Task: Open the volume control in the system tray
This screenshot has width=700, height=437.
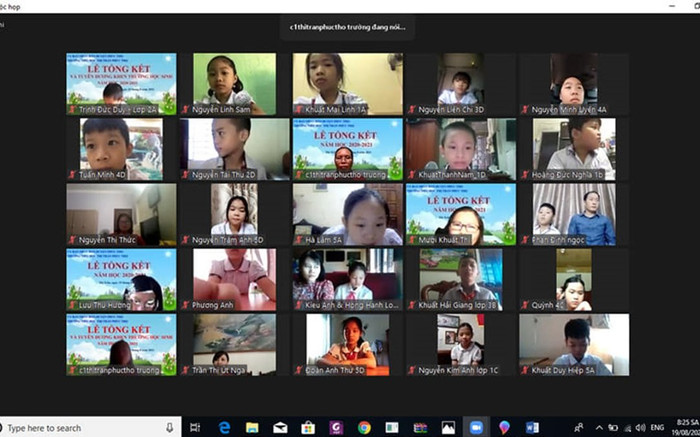Action: (640, 428)
